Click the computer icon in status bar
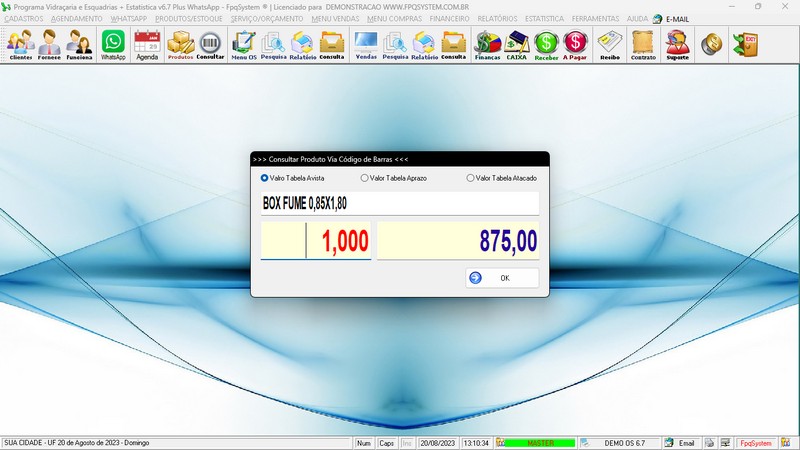 [x=725, y=443]
